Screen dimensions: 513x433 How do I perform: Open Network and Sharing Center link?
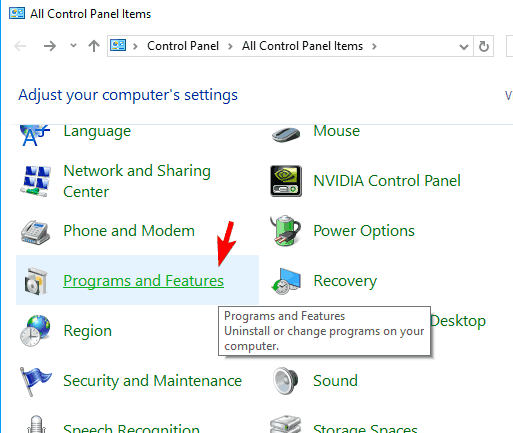pyautogui.click(x=137, y=181)
